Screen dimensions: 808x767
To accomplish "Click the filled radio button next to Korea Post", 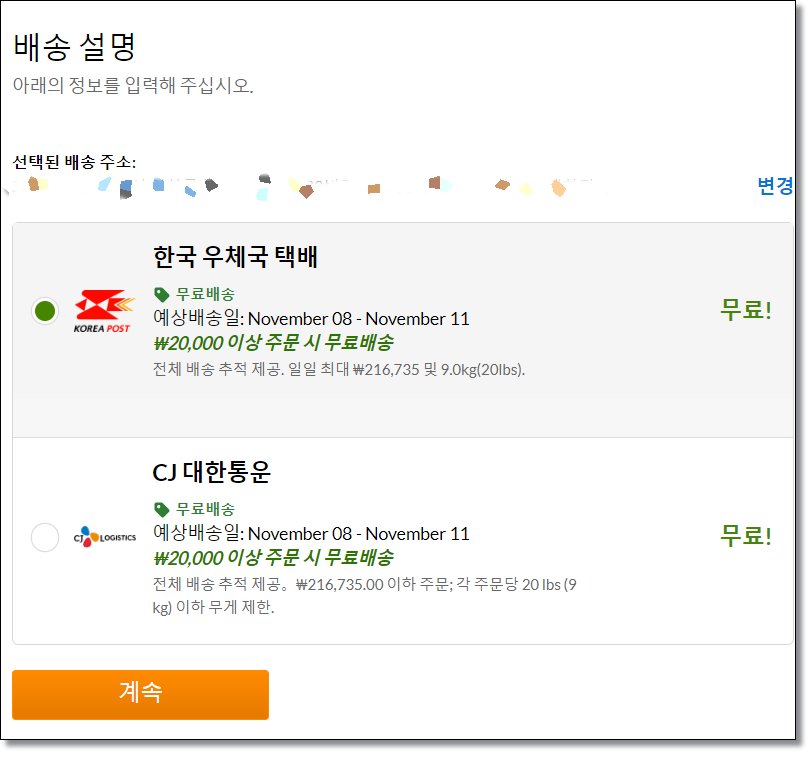I will (45, 310).
